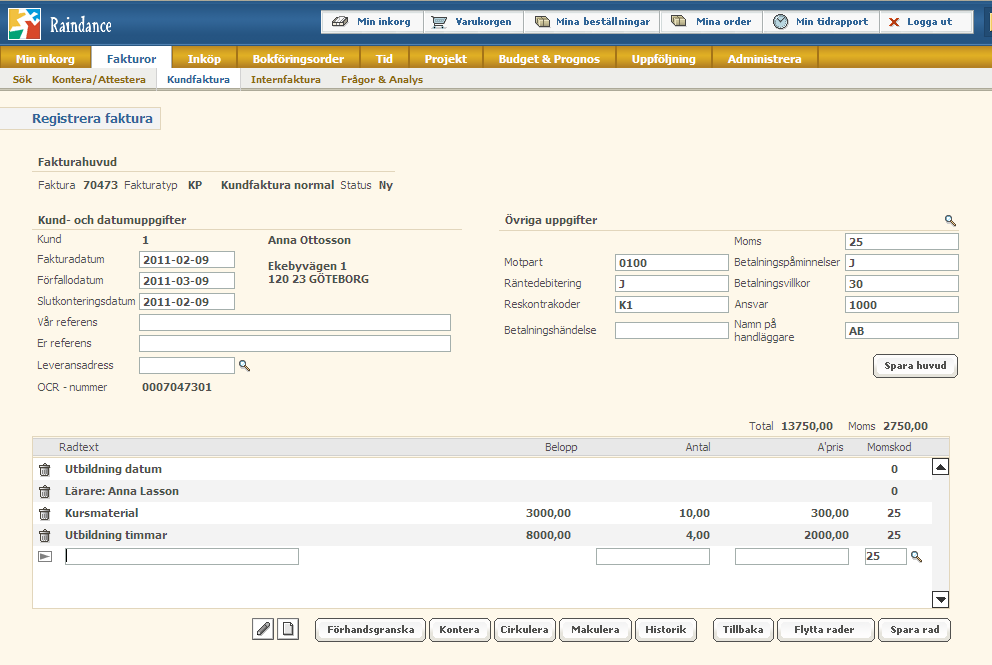Click the scroll down arrow of row list
Viewport: 992px width, 665px height.
point(940,599)
